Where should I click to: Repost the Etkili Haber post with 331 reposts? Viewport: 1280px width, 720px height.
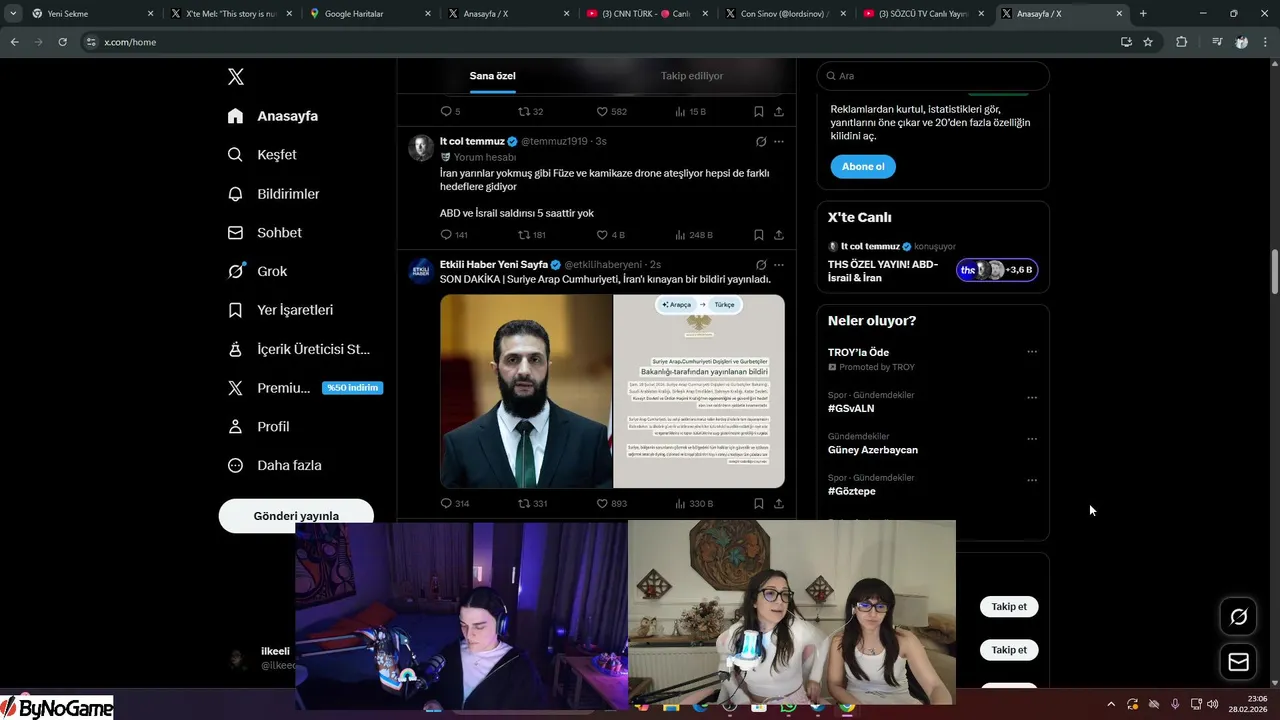click(532, 503)
